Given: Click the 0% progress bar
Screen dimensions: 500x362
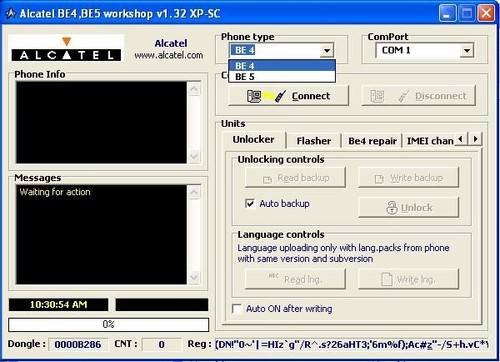Looking at the screenshot, I should [109, 324].
